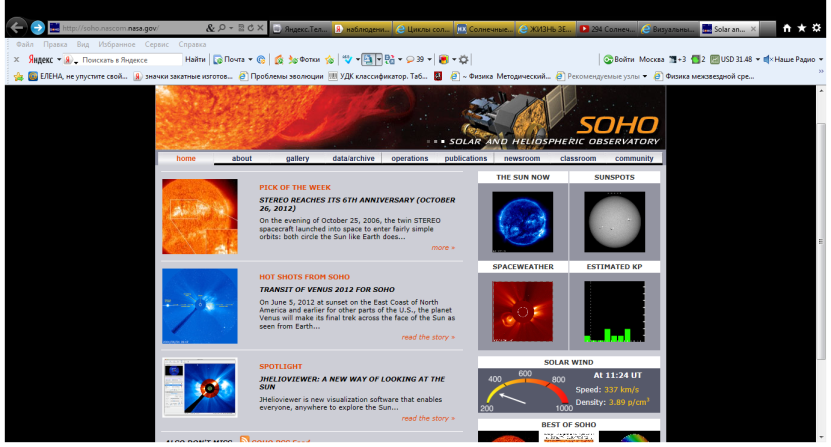831x447 pixels.
Task: Open SOHO RSS feed icon
Action: click(x=244, y=439)
